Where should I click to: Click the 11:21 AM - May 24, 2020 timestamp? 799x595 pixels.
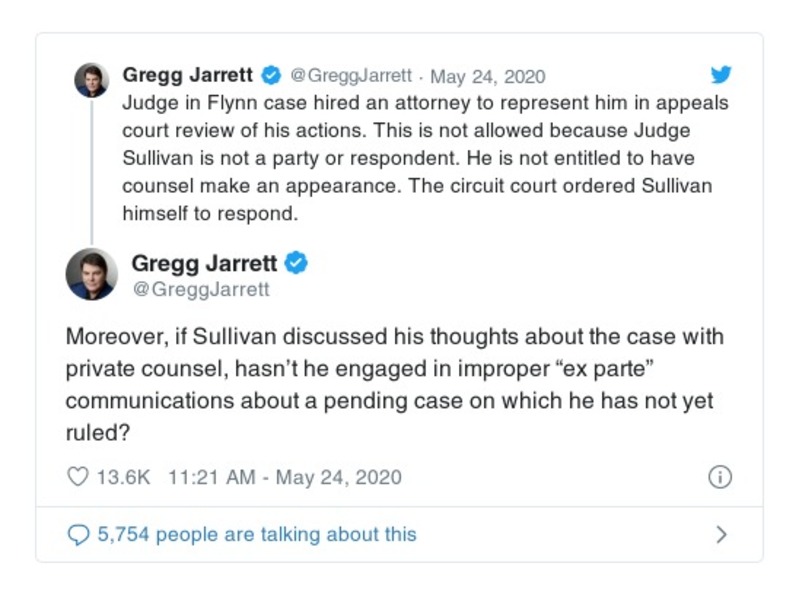pyautogui.click(x=285, y=477)
